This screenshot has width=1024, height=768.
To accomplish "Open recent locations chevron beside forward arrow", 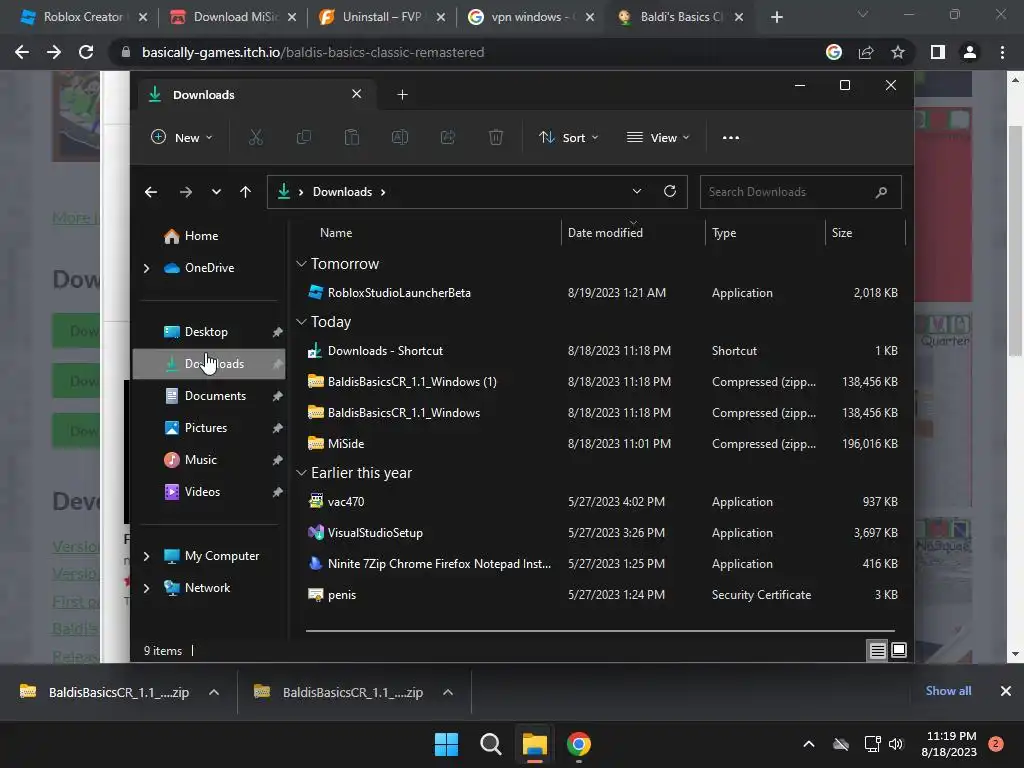I will (216, 192).
